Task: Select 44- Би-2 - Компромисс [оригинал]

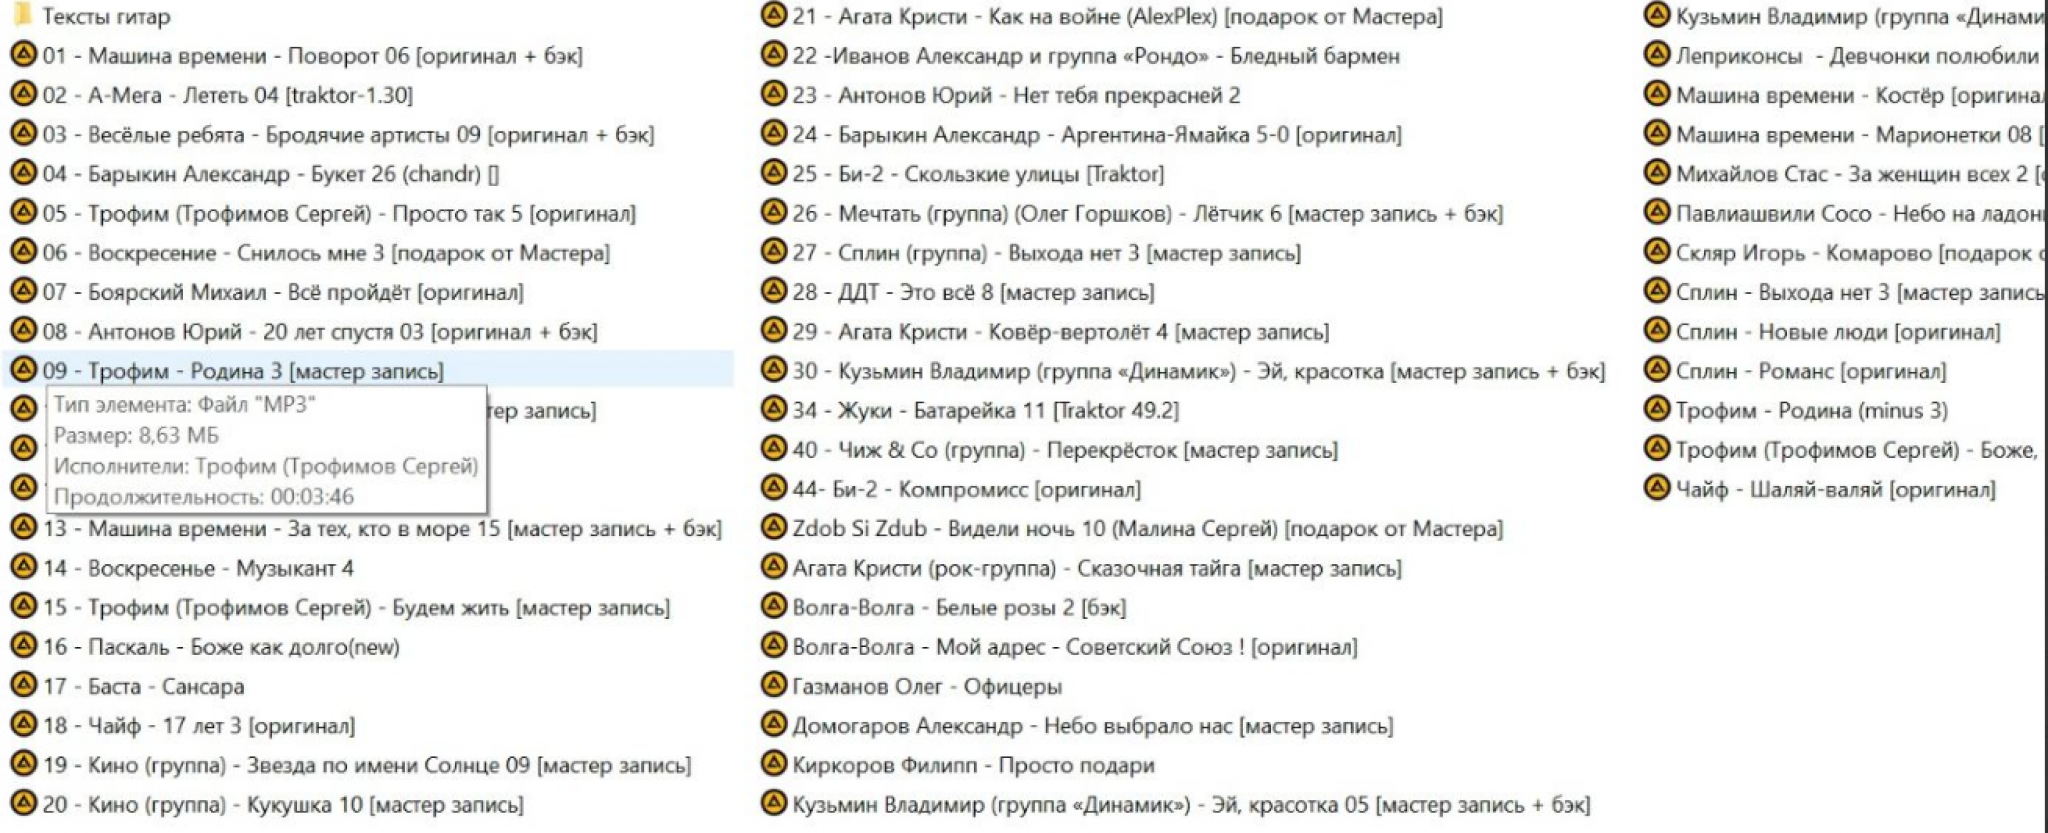Action: point(967,489)
